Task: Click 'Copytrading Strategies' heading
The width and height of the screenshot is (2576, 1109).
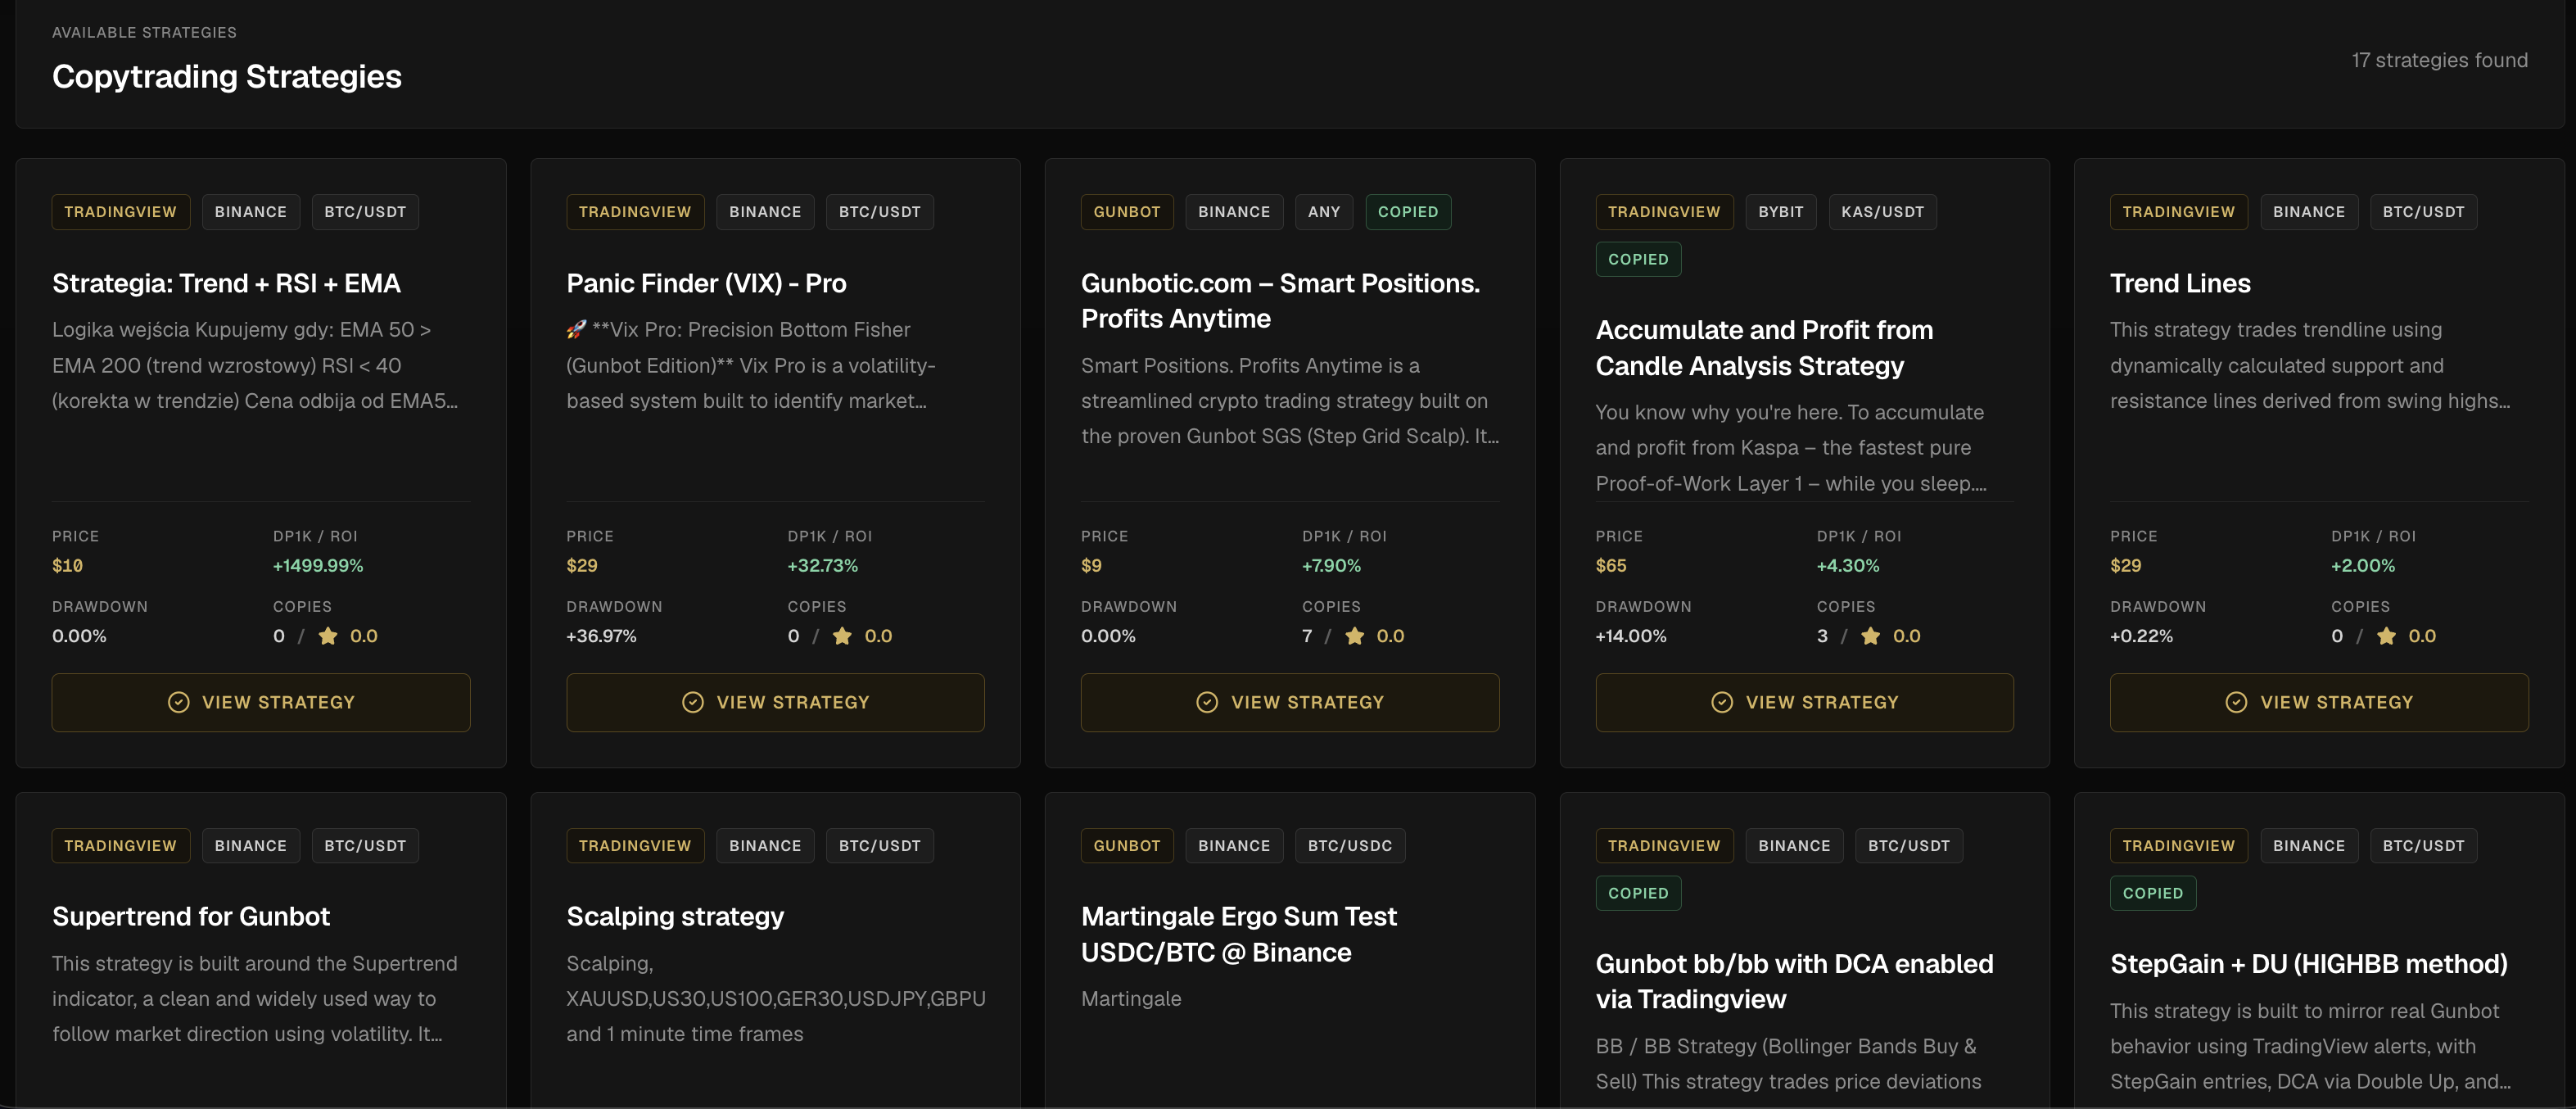Action: point(227,76)
